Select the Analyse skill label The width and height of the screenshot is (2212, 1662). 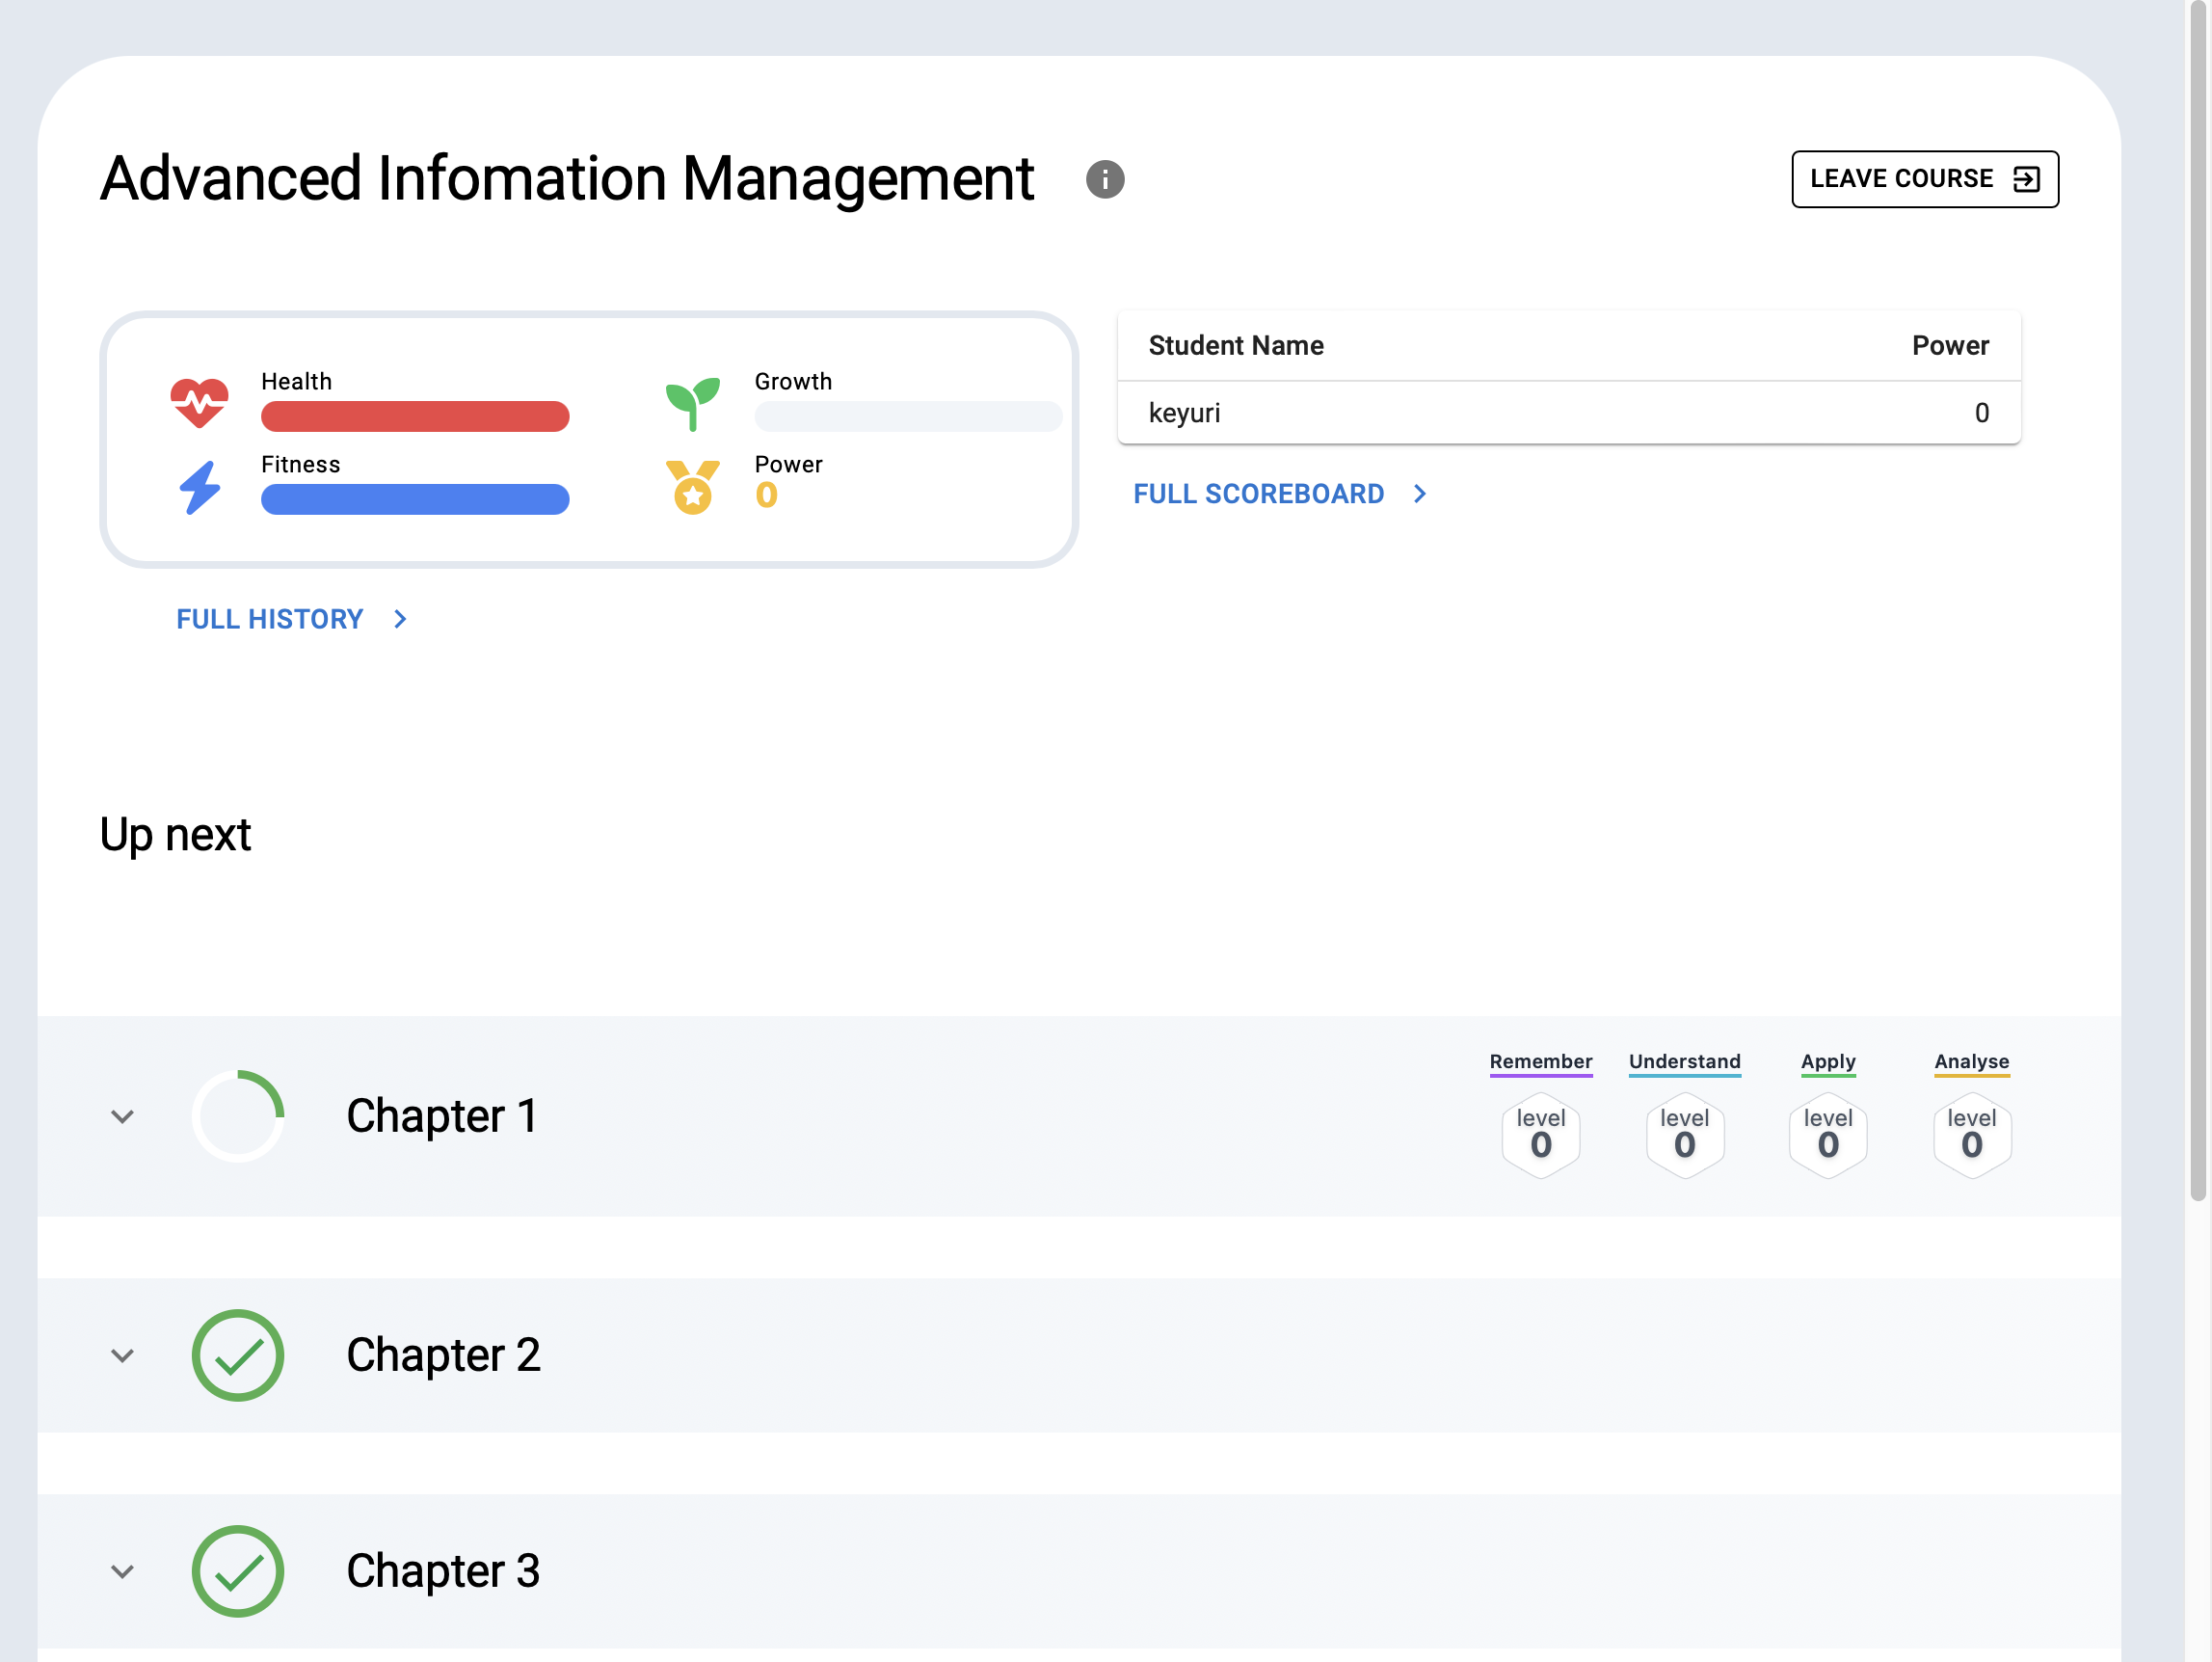point(1972,1062)
